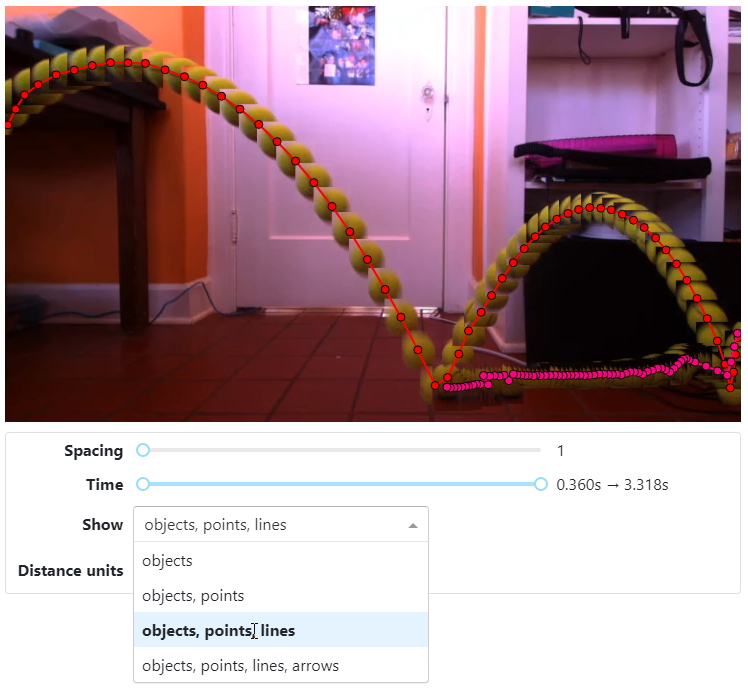The width and height of the screenshot is (748, 696).
Task: Click the Spacing label
Action: (93, 451)
